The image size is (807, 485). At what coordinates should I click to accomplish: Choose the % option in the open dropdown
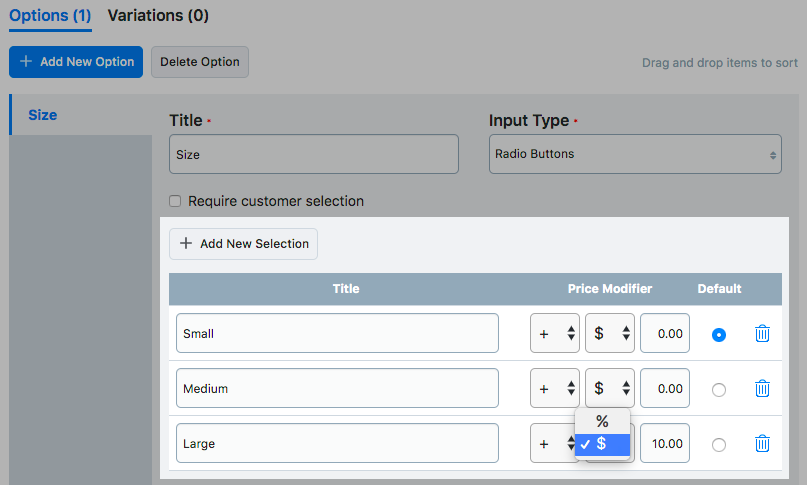(x=602, y=421)
